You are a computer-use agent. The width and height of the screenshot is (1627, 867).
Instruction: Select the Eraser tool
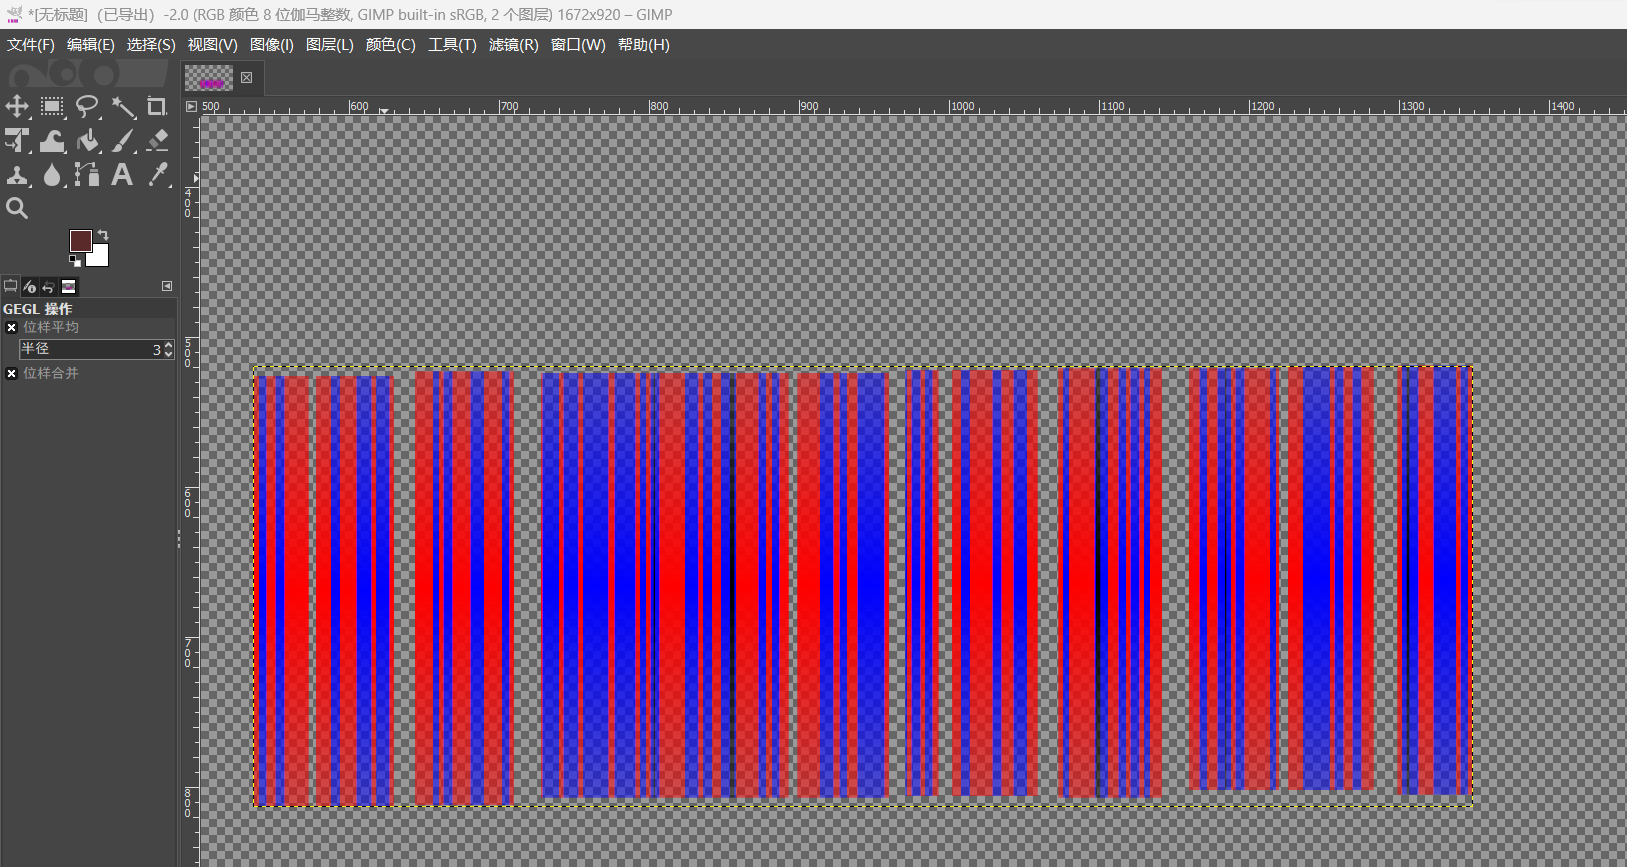click(157, 141)
